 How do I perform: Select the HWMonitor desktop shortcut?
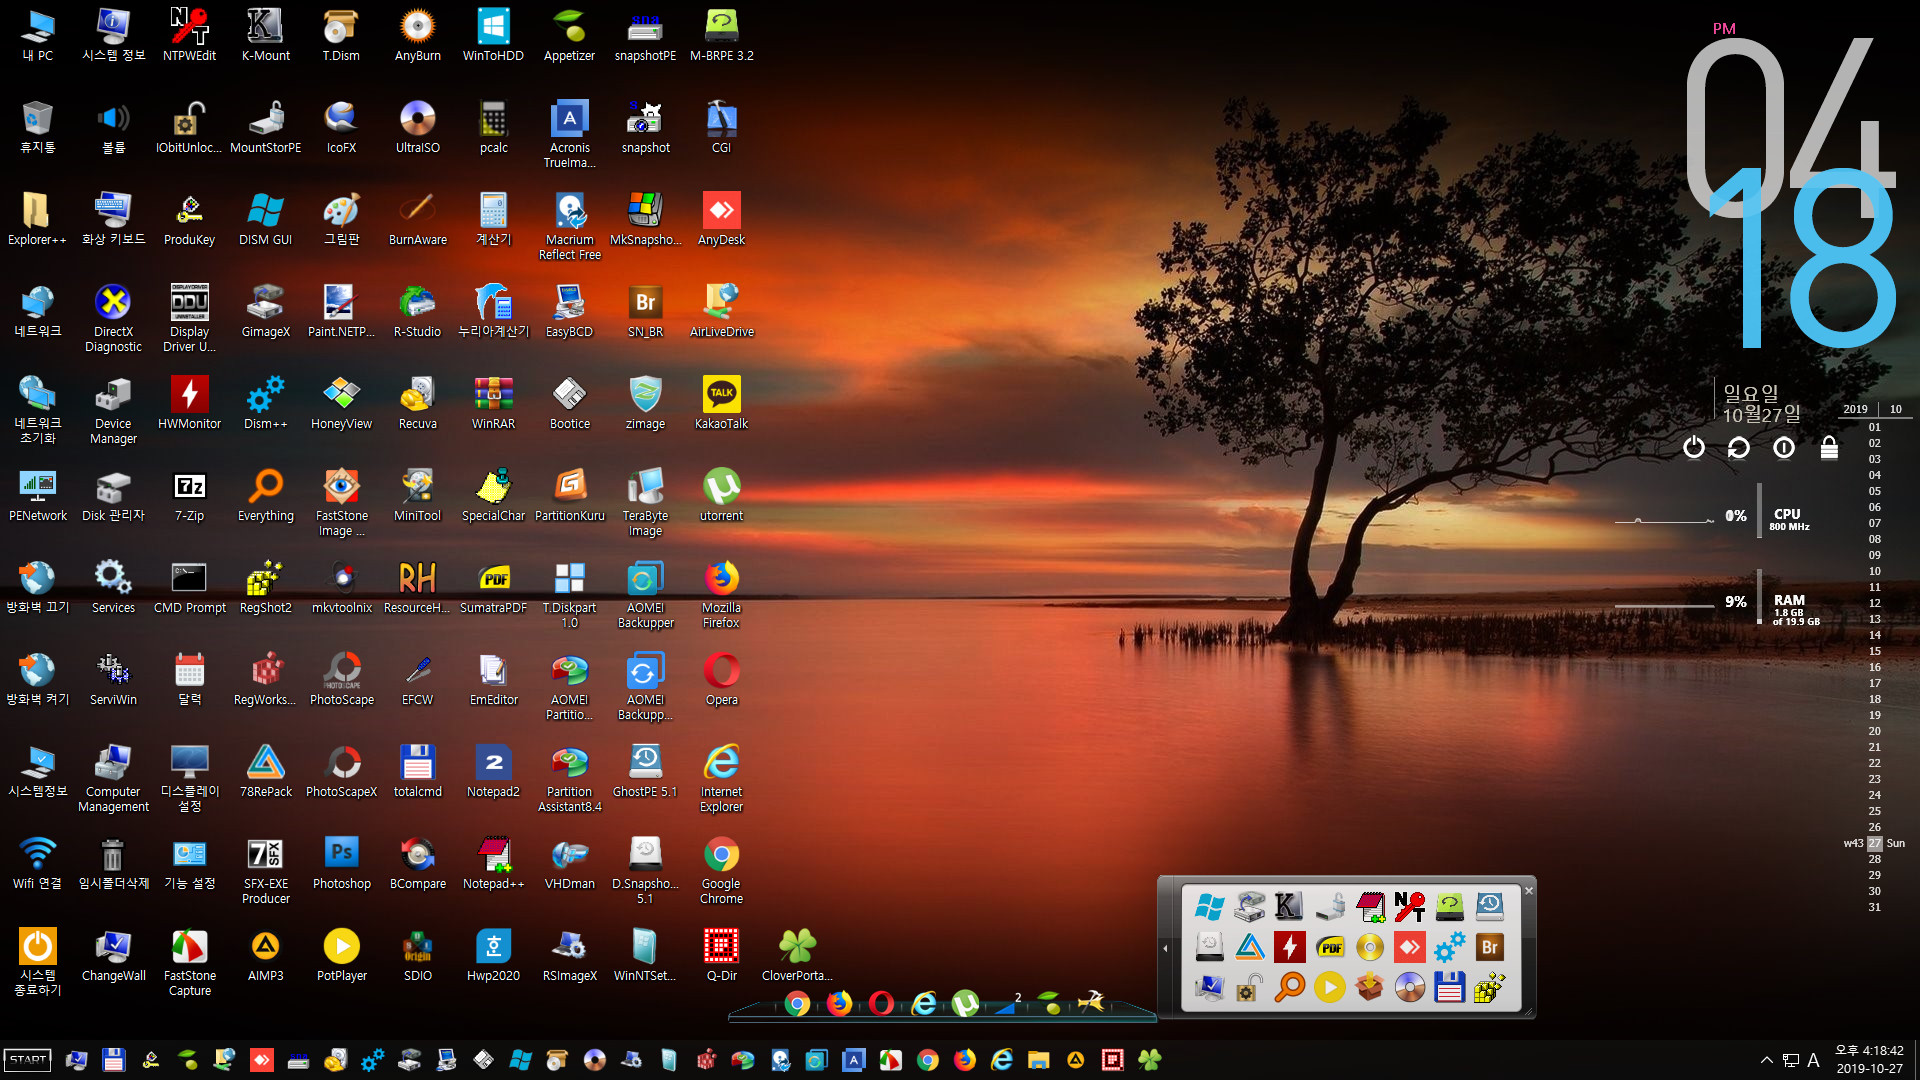tap(189, 403)
